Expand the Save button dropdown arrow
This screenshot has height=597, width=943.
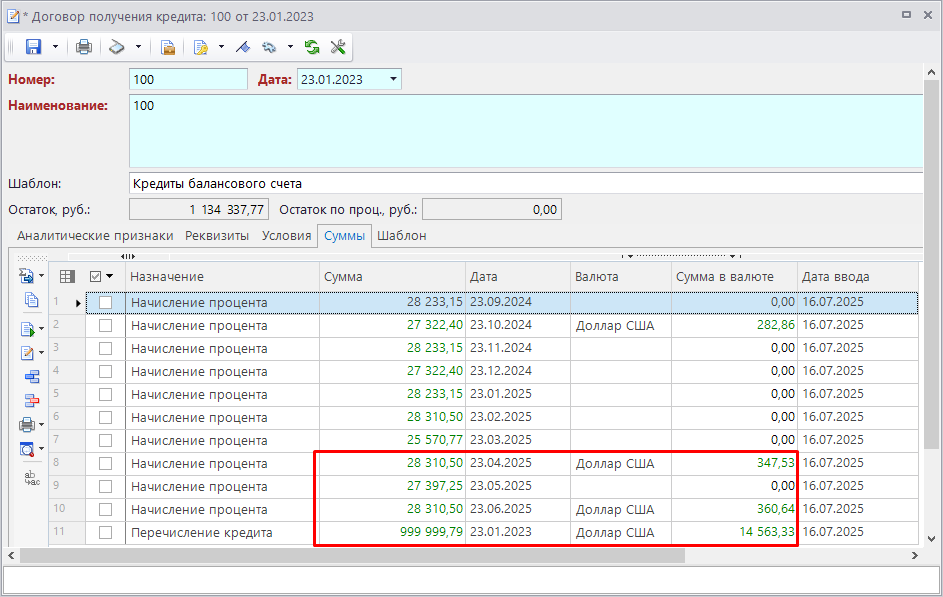tap(55, 47)
